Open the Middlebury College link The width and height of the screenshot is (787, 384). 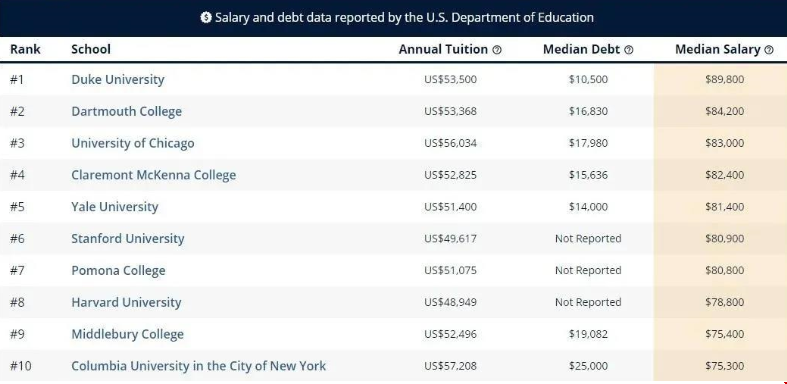[x=127, y=334]
